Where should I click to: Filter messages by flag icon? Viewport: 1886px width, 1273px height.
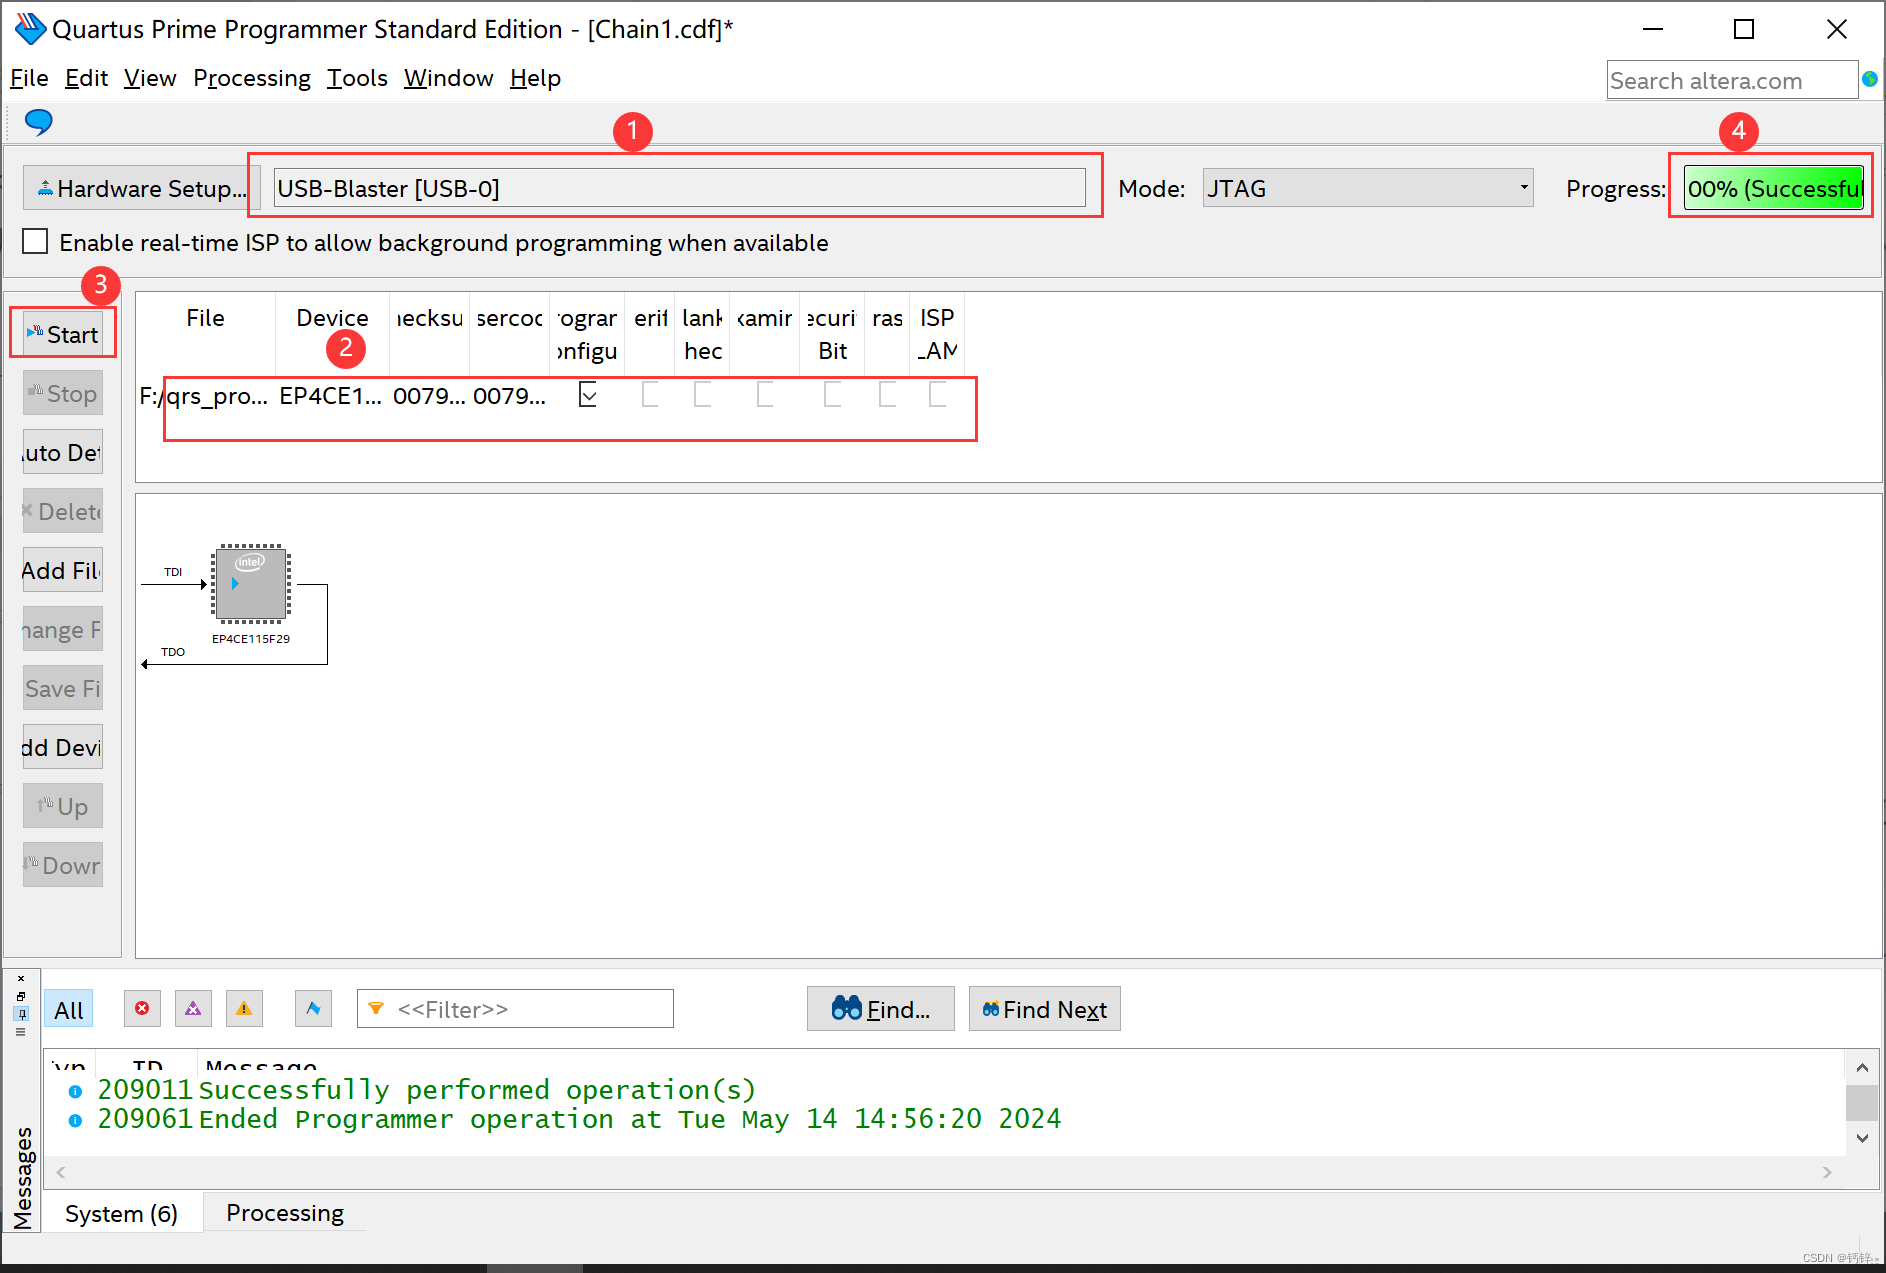click(x=313, y=1008)
